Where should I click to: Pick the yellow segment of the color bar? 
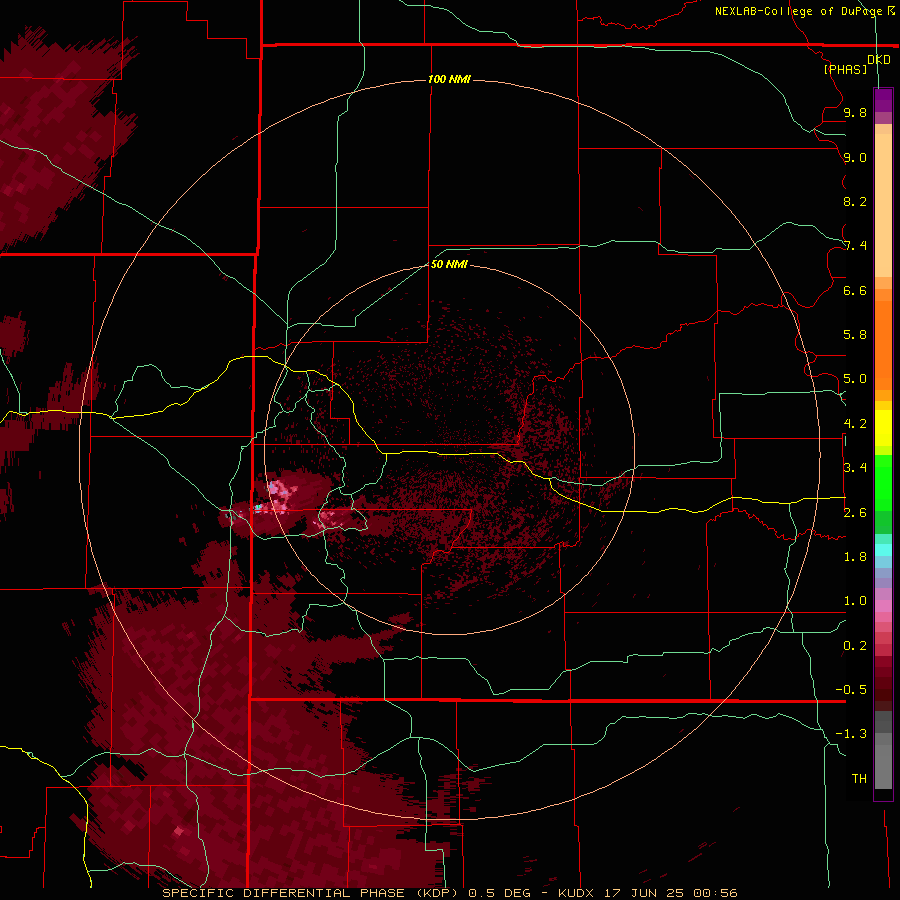click(x=883, y=428)
